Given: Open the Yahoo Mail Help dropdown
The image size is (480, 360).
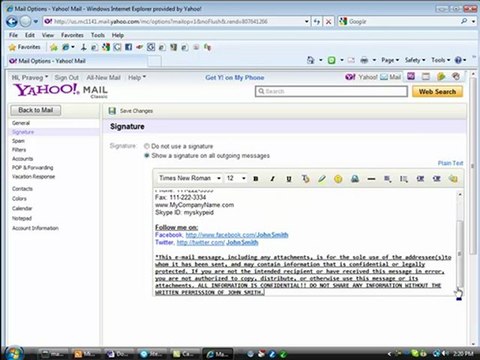Looking at the screenshot, I should 137,78.
